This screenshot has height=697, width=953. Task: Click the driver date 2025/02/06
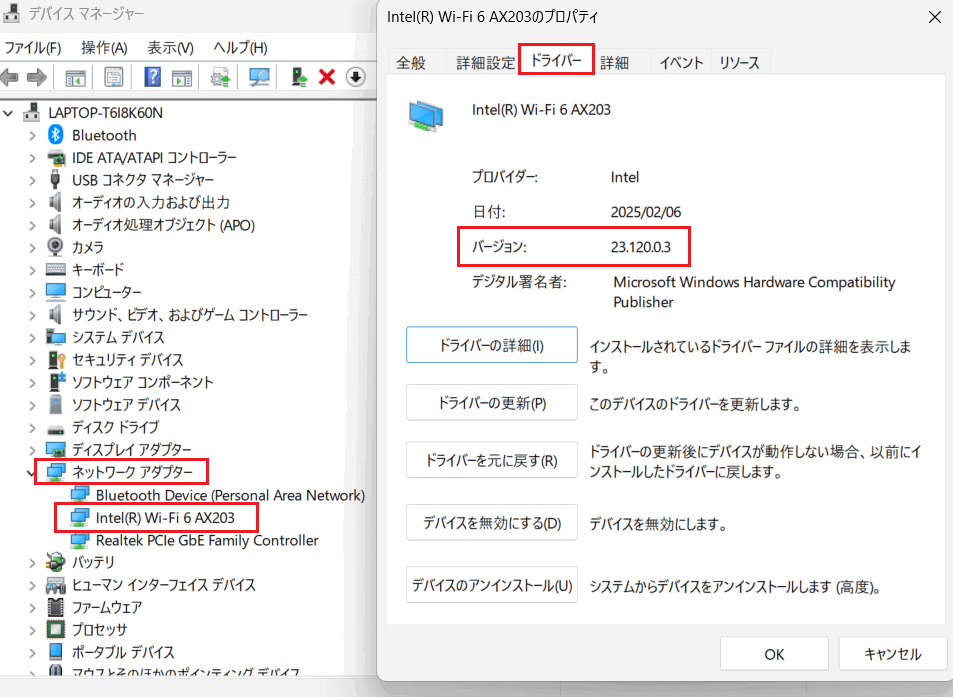coord(645,212)
